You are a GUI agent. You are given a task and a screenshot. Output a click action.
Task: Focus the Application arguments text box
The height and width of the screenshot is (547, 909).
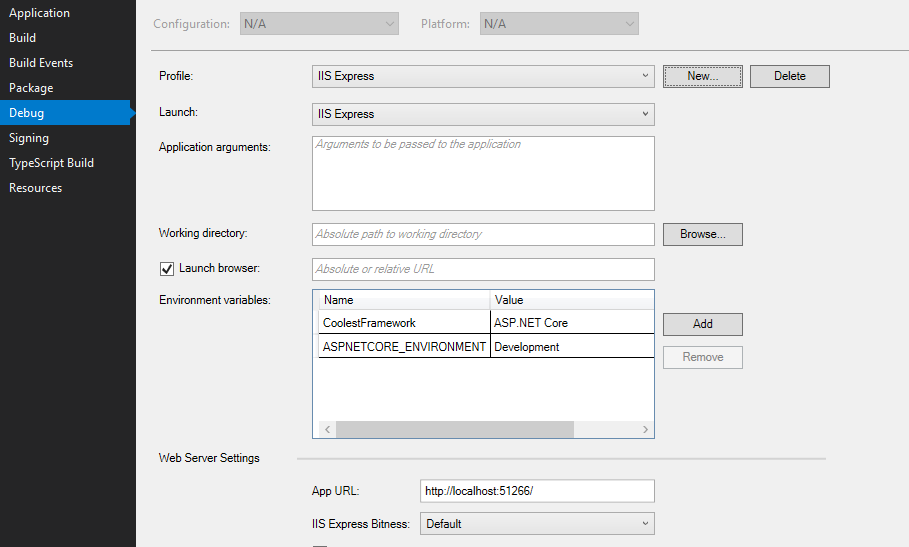pyautogui.click(x=483, y=173)
